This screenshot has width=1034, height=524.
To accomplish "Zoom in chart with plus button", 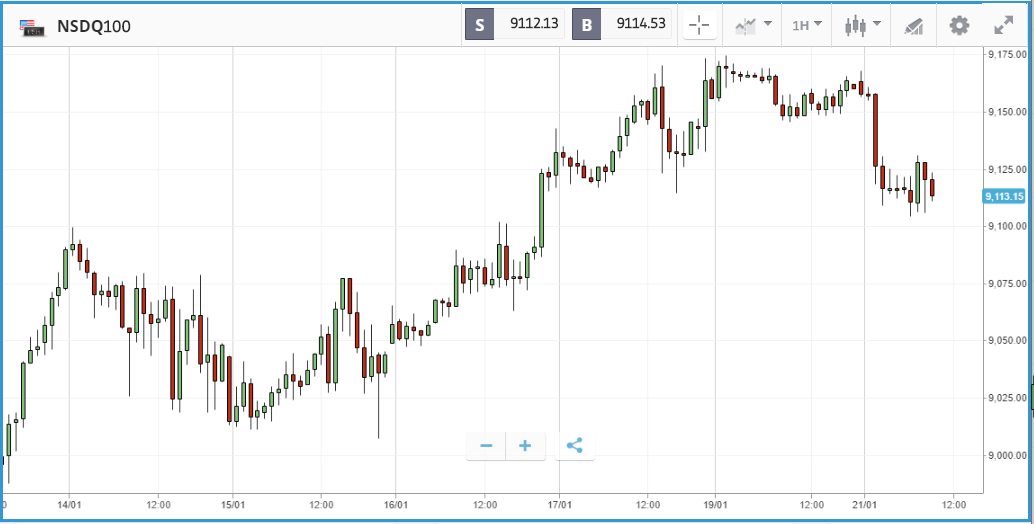I will 525,446.
